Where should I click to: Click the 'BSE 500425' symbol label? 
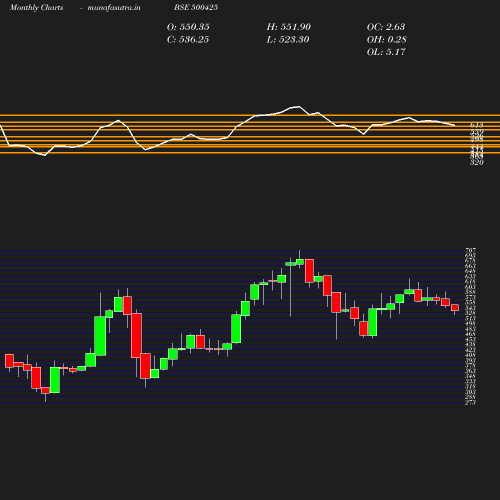click(x=196, y=7)
